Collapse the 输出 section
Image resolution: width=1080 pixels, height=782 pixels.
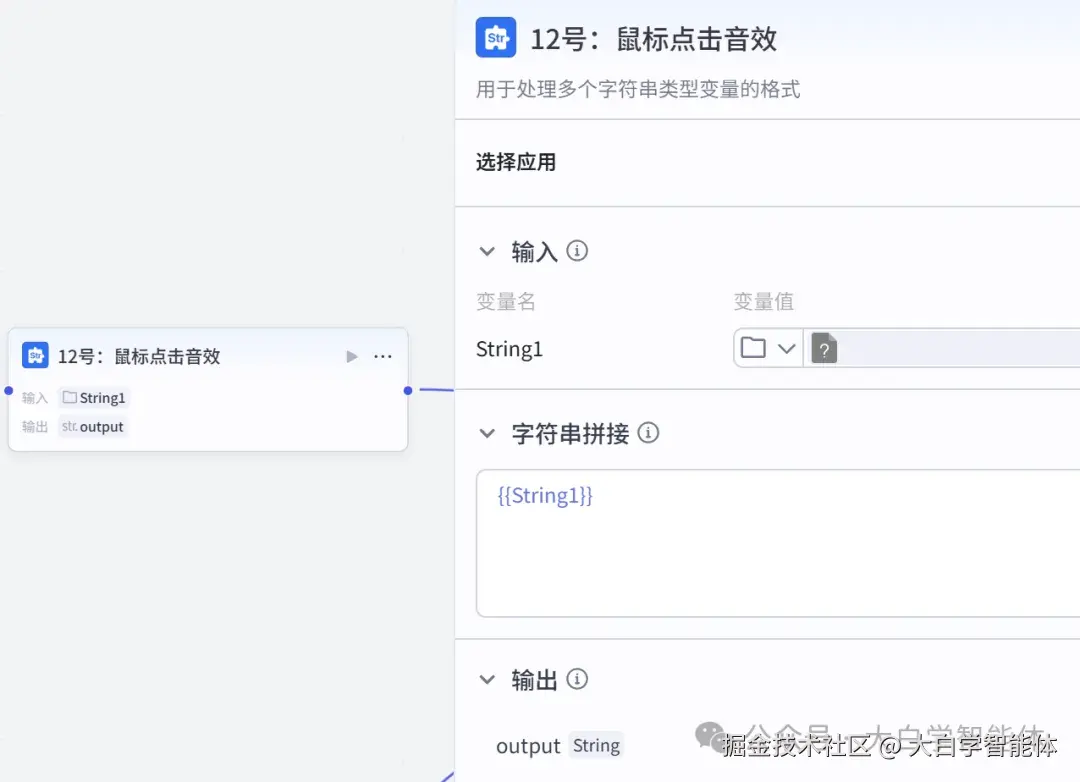pos(487,679)
